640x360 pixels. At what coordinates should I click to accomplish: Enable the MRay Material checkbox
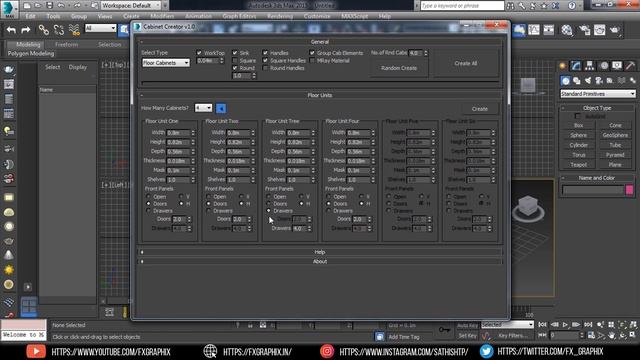point(312,60)
